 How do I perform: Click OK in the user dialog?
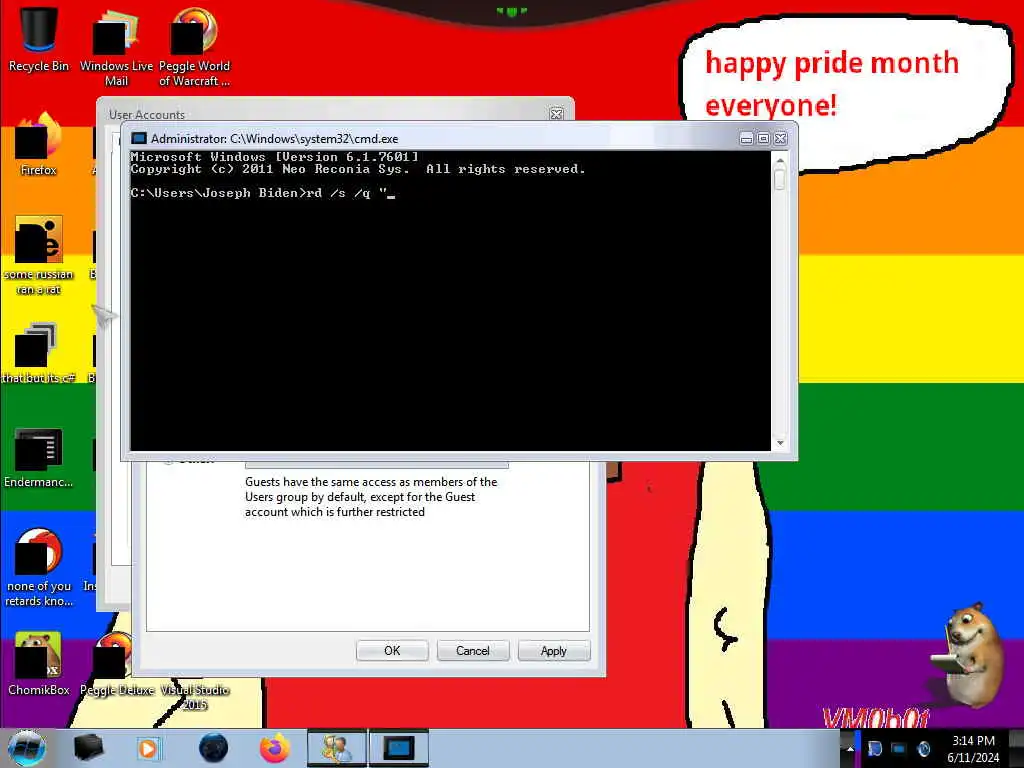392,650
